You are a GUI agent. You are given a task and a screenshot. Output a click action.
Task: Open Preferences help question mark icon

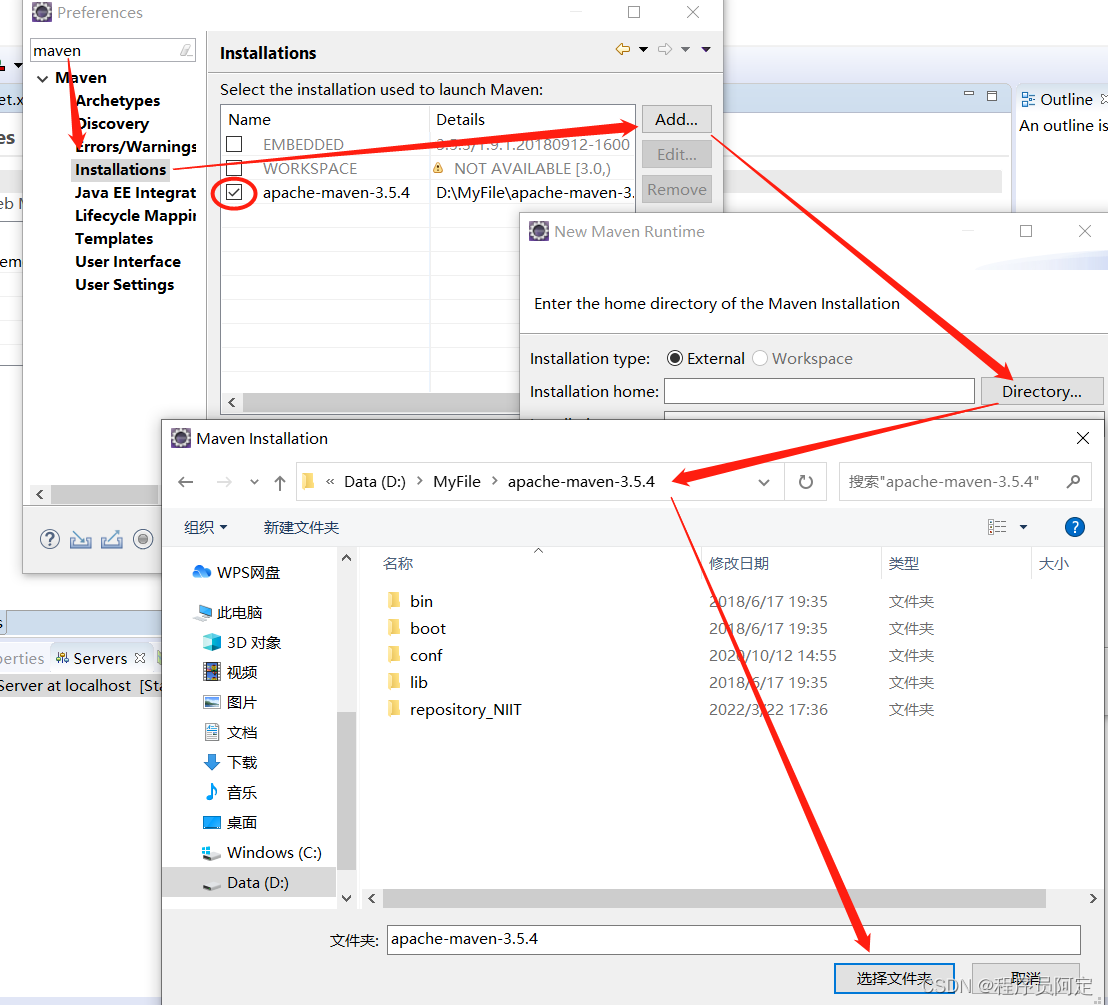pyautogui.click(x=49, y=539)
